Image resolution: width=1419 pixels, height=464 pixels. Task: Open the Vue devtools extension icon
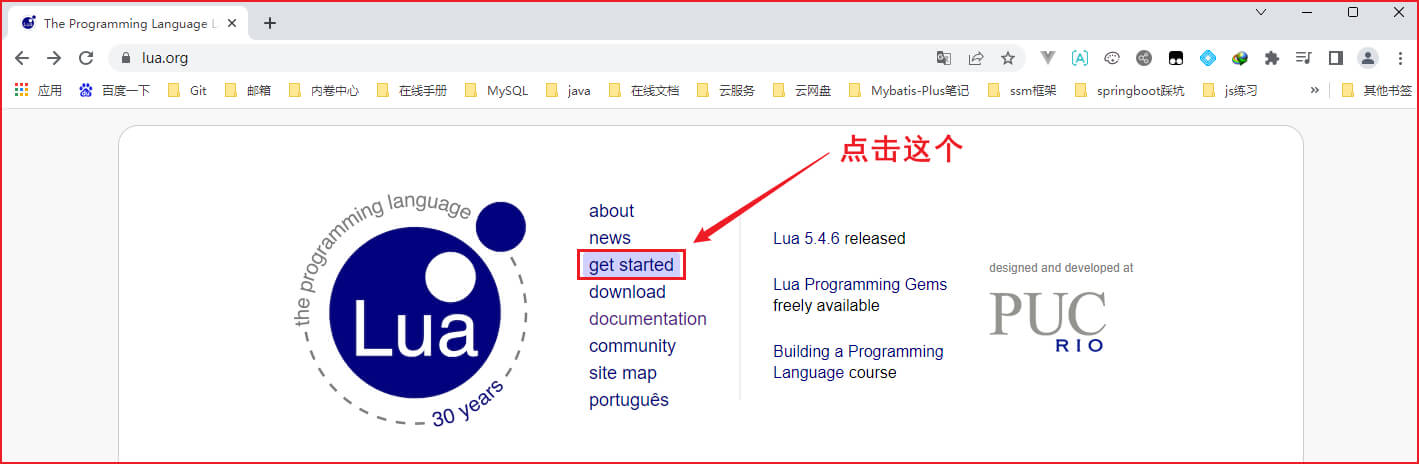click(x=1048, y=58)
